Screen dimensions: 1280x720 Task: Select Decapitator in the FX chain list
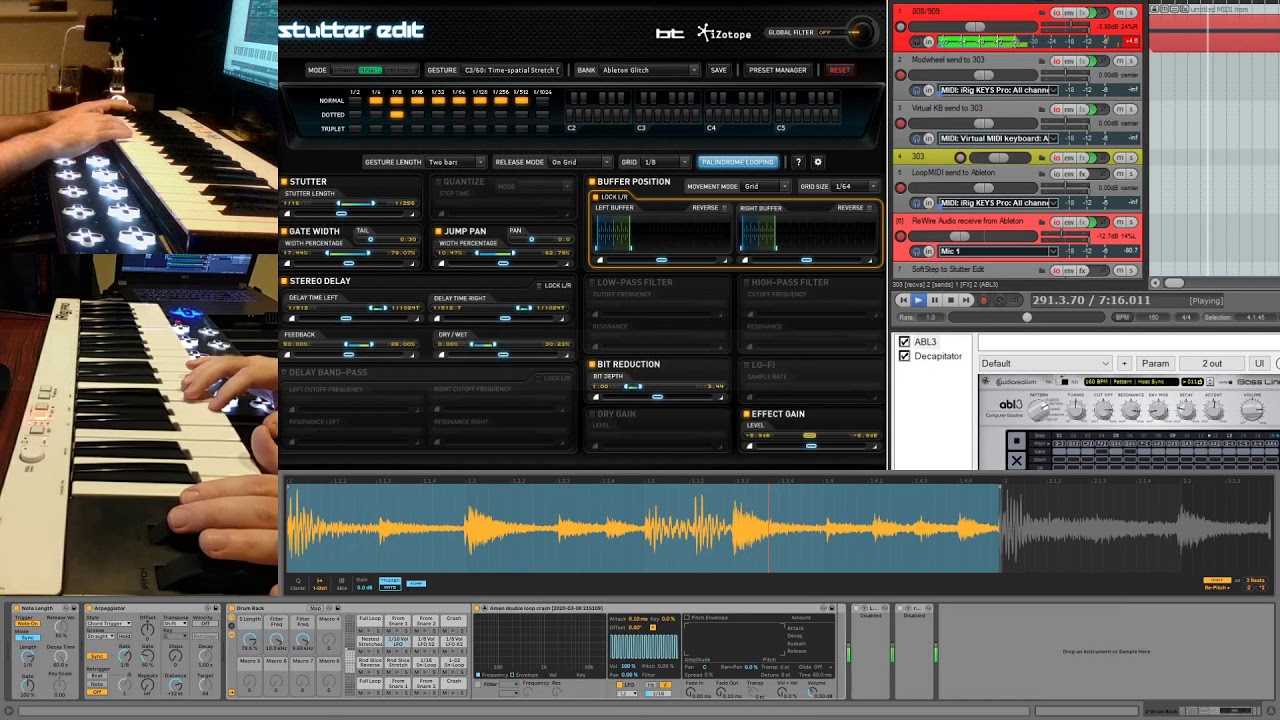click(938, 356)
